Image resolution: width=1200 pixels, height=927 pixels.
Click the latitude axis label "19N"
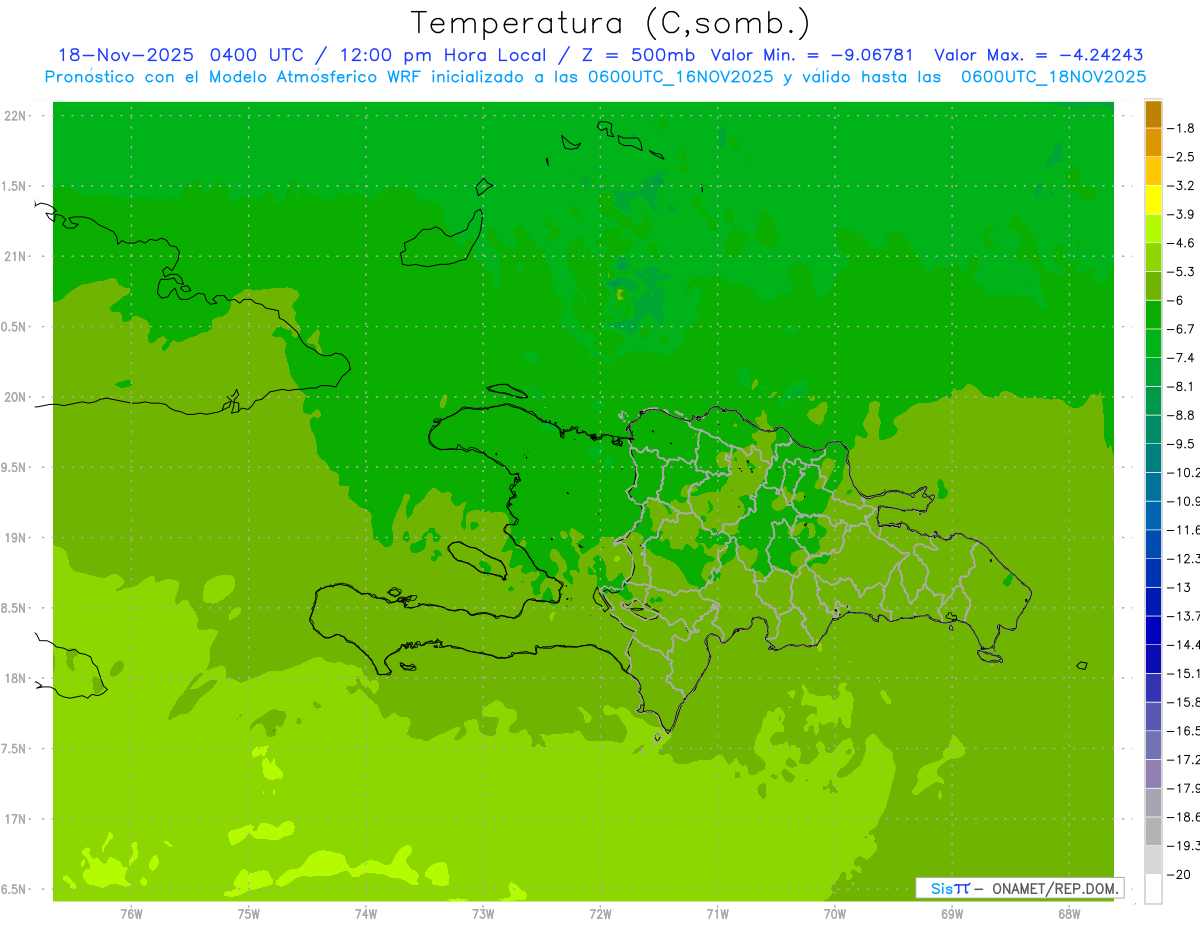[x=14, y=538]
